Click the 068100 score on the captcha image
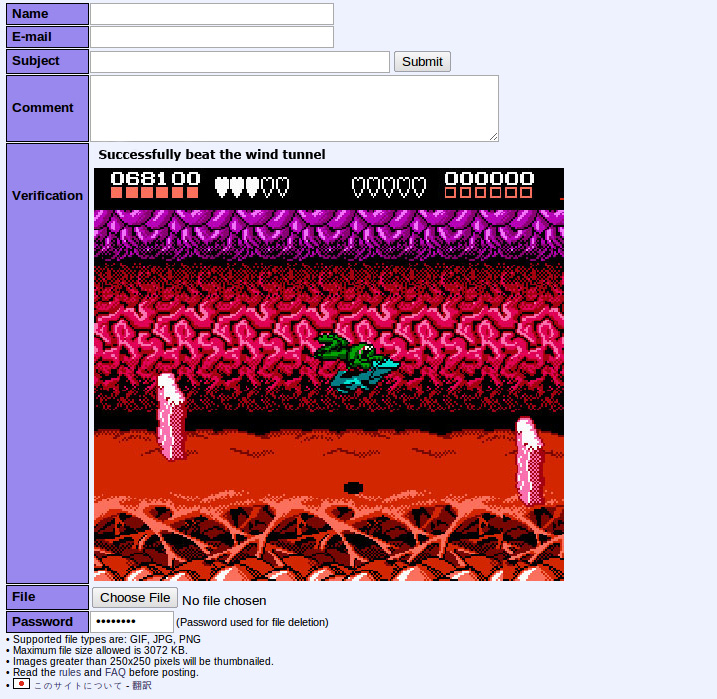The image size is (717, 699). point(155,178)
